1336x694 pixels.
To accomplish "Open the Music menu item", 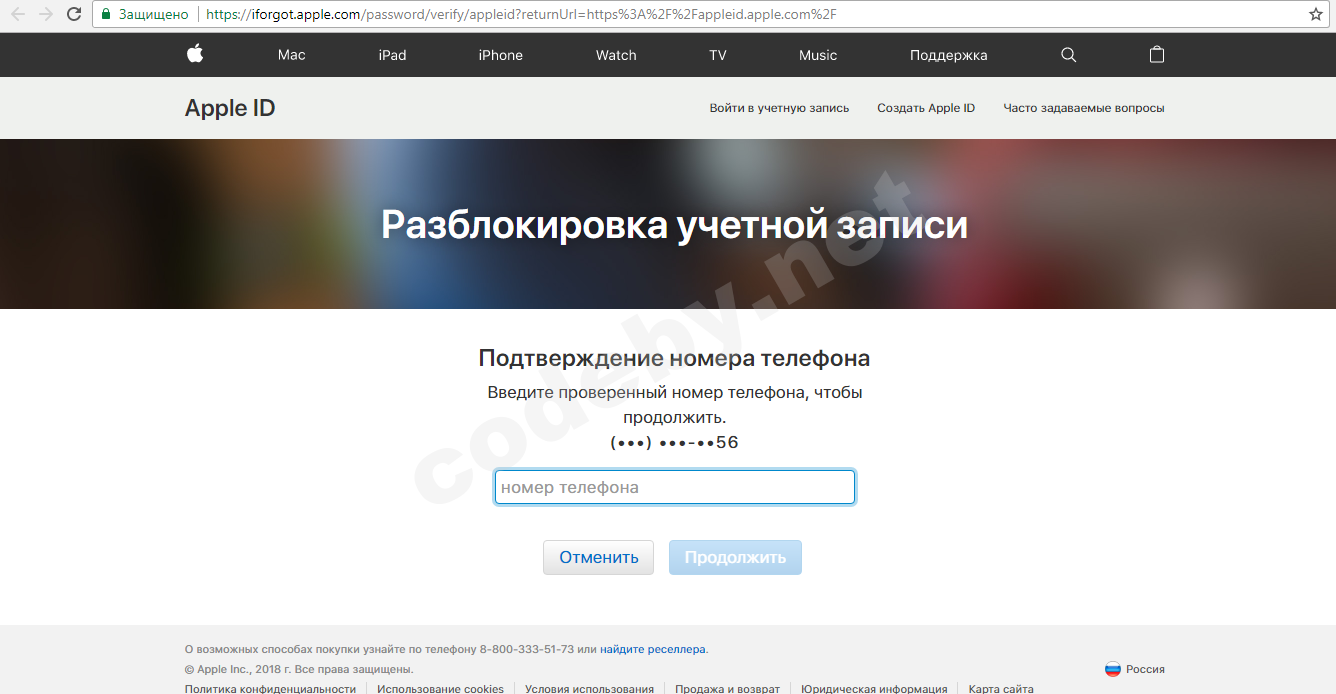I will [x=818, y=55].
